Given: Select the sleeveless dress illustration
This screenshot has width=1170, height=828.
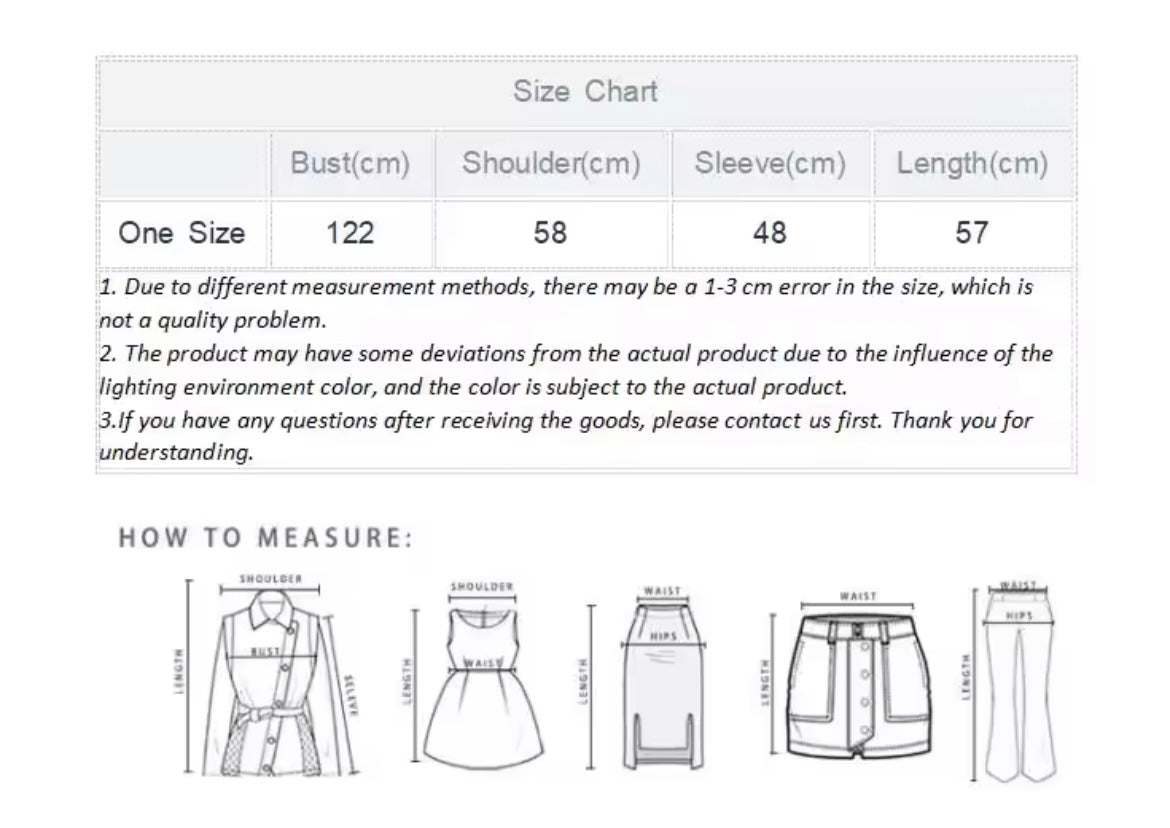Looking at the screenshot, I should pyautogui.click(x=484, y=690).
